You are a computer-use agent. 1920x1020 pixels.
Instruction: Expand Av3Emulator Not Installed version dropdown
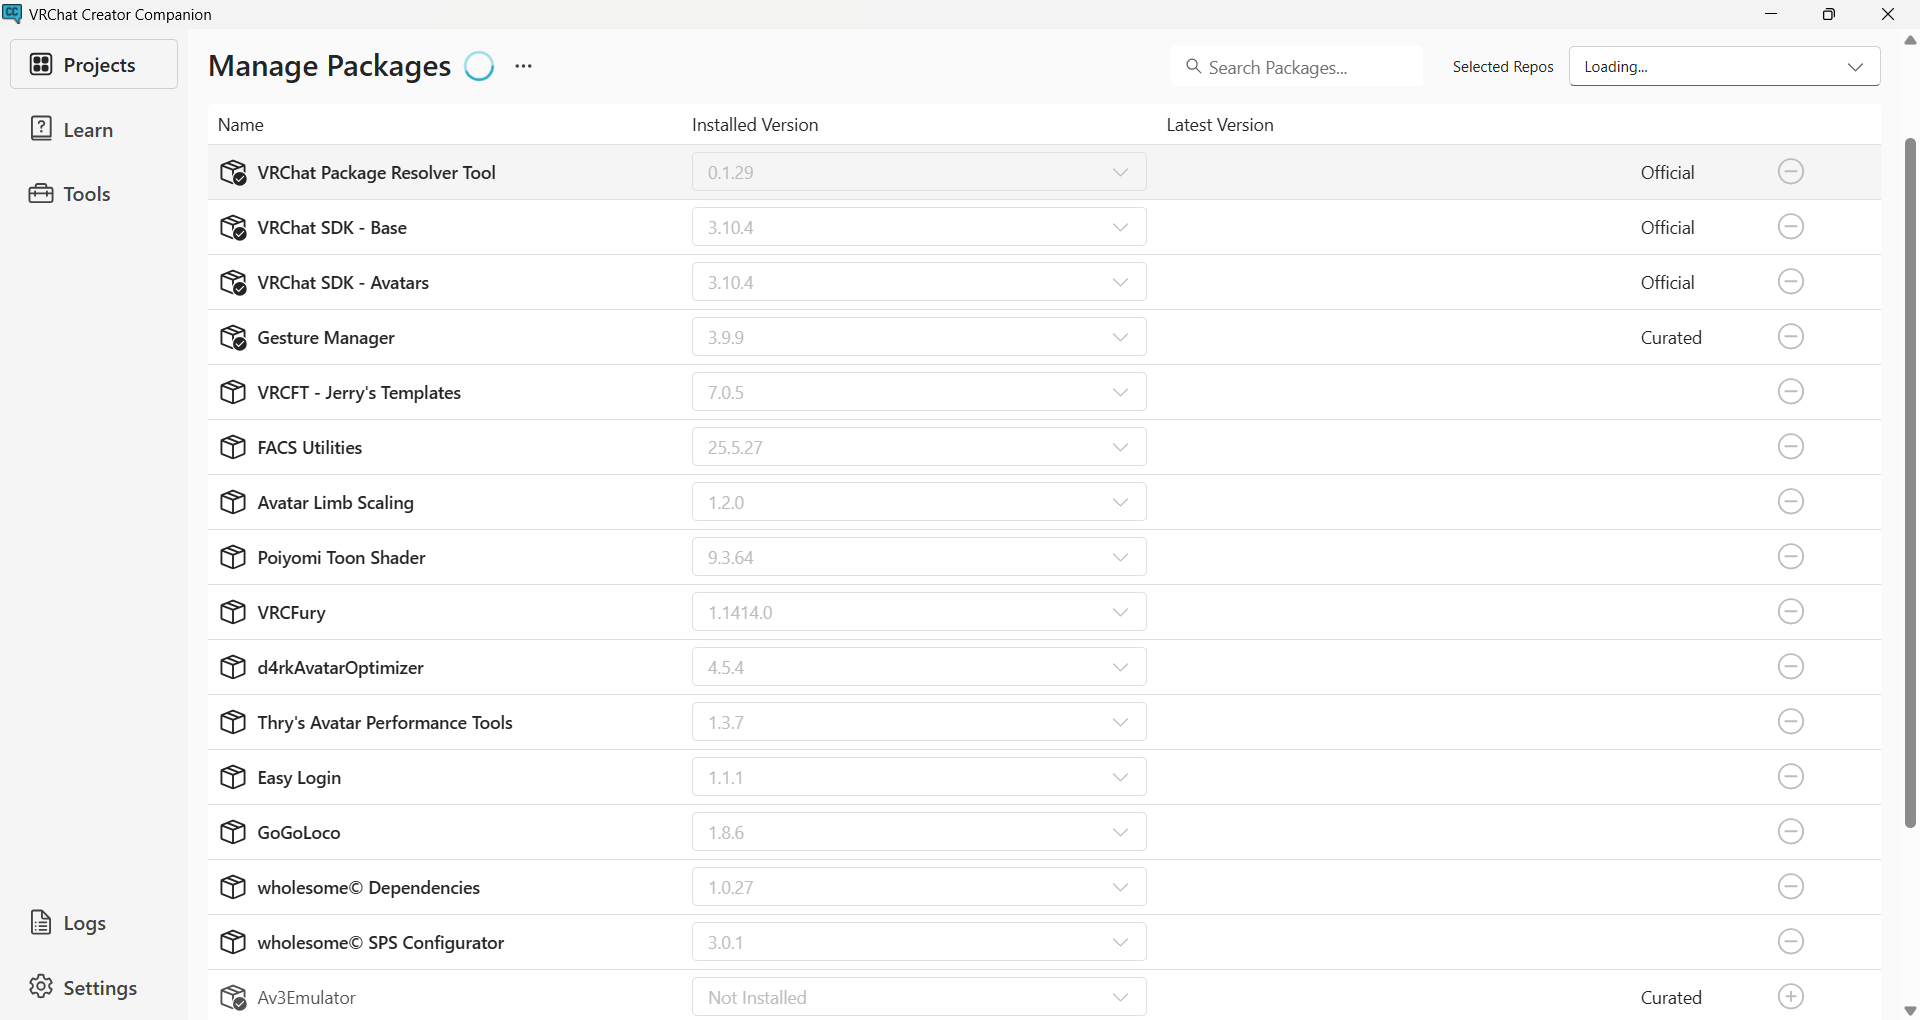click(919, 997)
